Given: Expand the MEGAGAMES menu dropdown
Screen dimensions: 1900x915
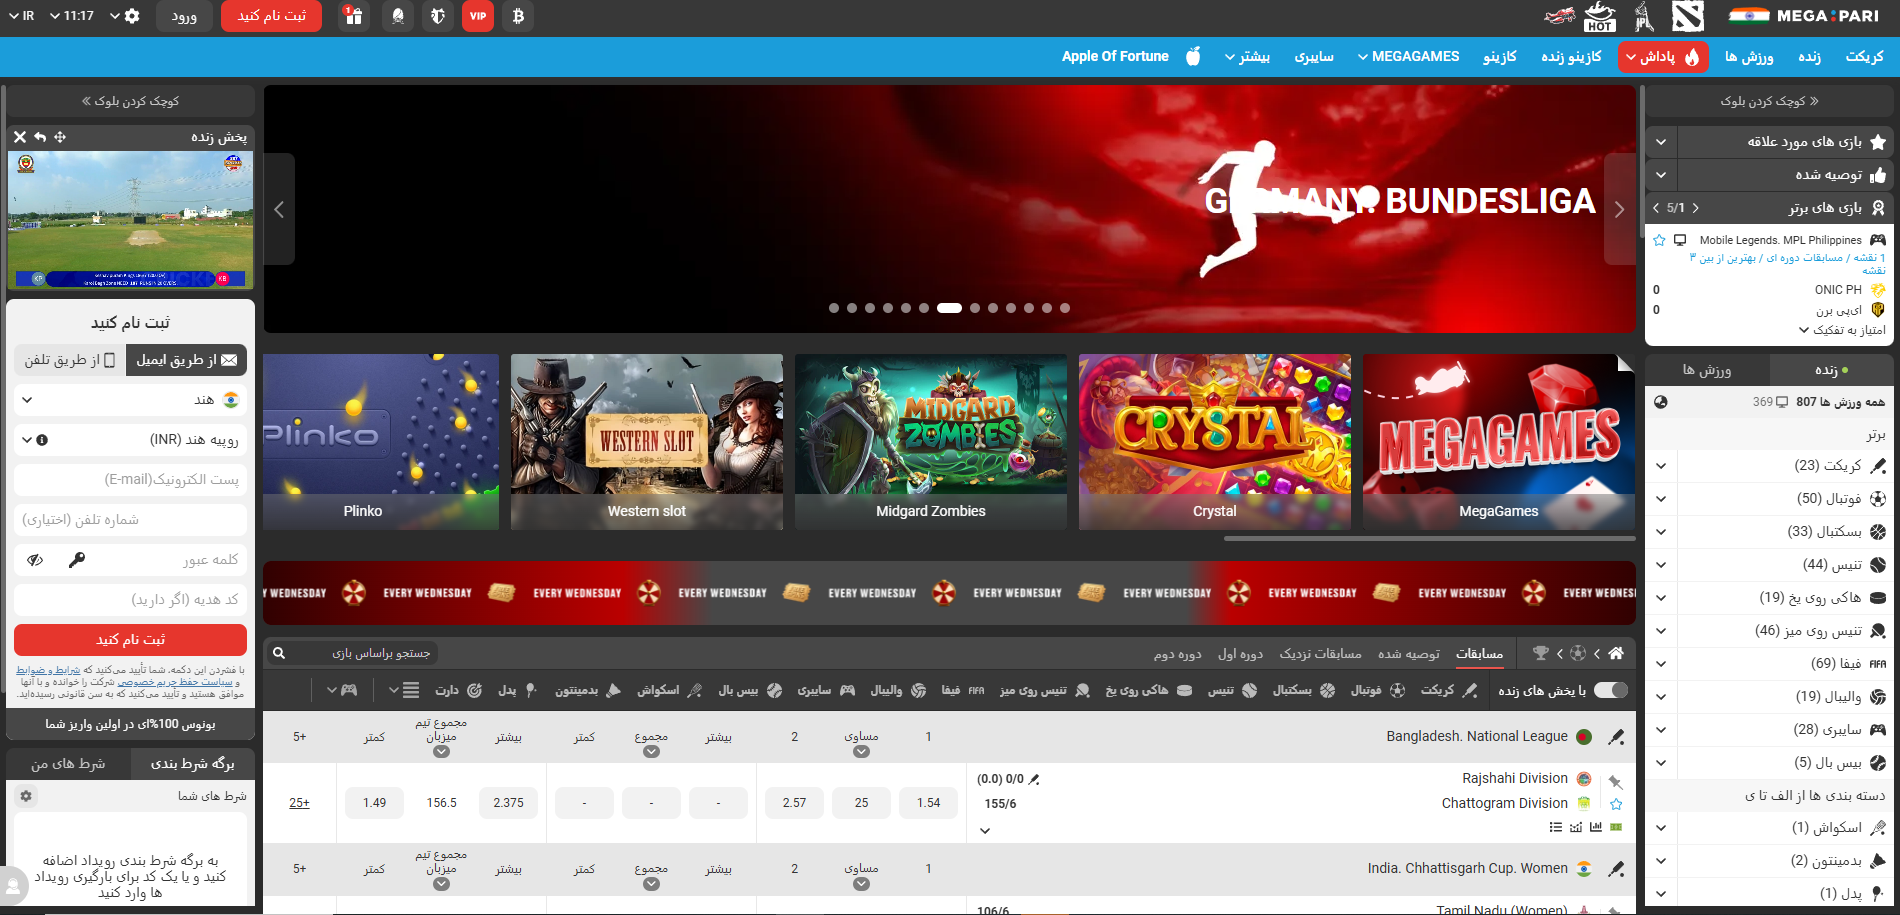Looking at the screenshot, I should point(1408,57).
